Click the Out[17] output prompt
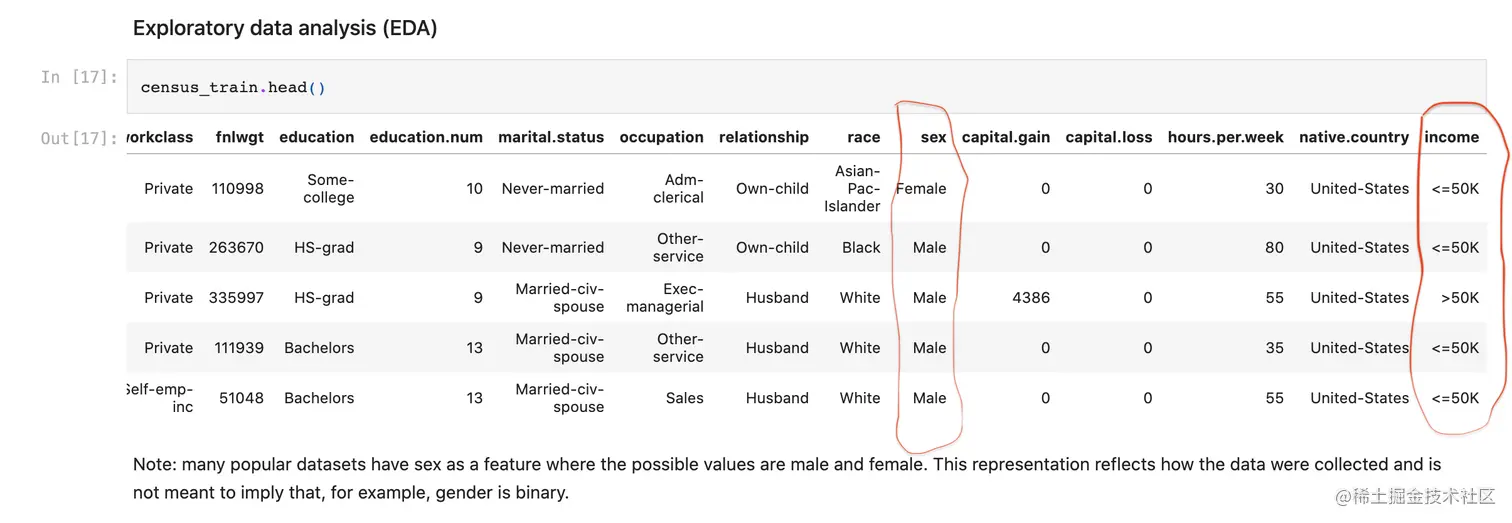The width and height of the screenshot is (1512, 523). (79, 138)
